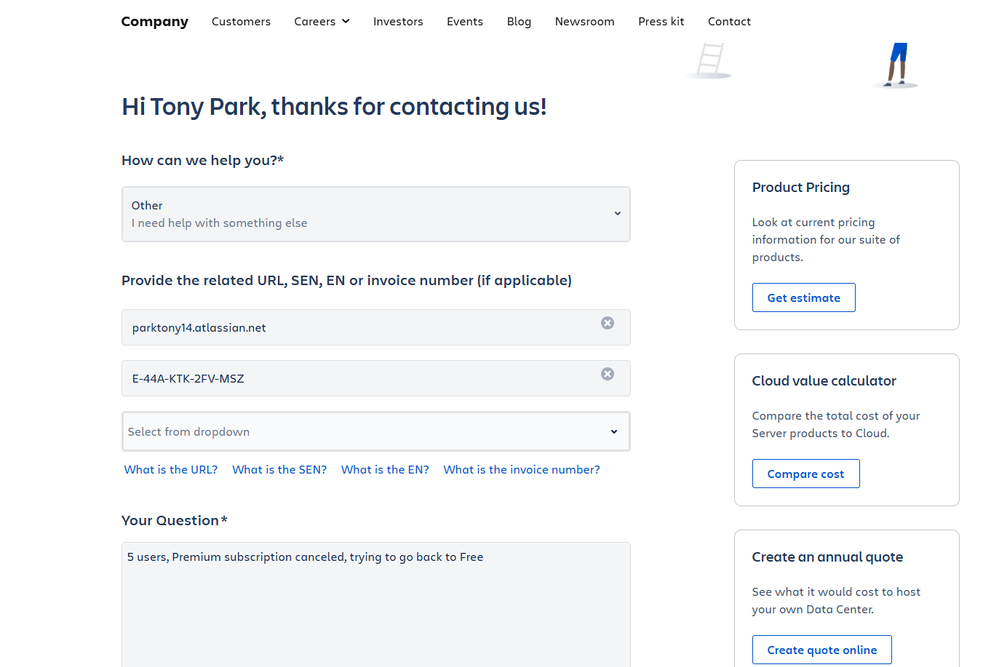This screenshot has height=667, width=999.
Task: Clear the E-44A-KTK-2FV-MSZ entry field
Action: pos(607,374)
